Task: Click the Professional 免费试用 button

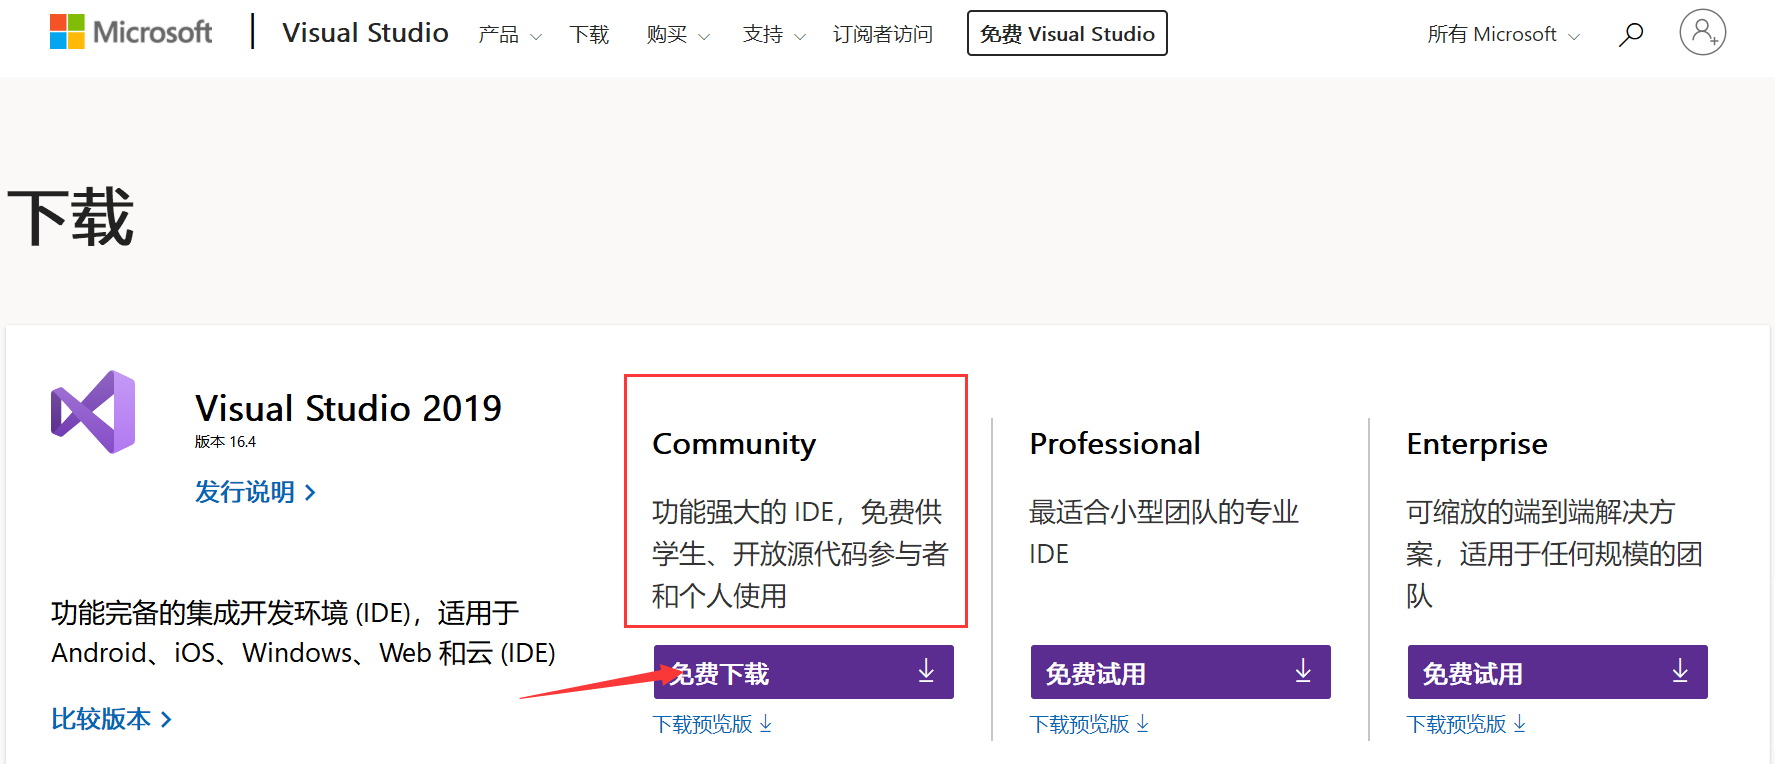Action: click(x=1181, y=672)
